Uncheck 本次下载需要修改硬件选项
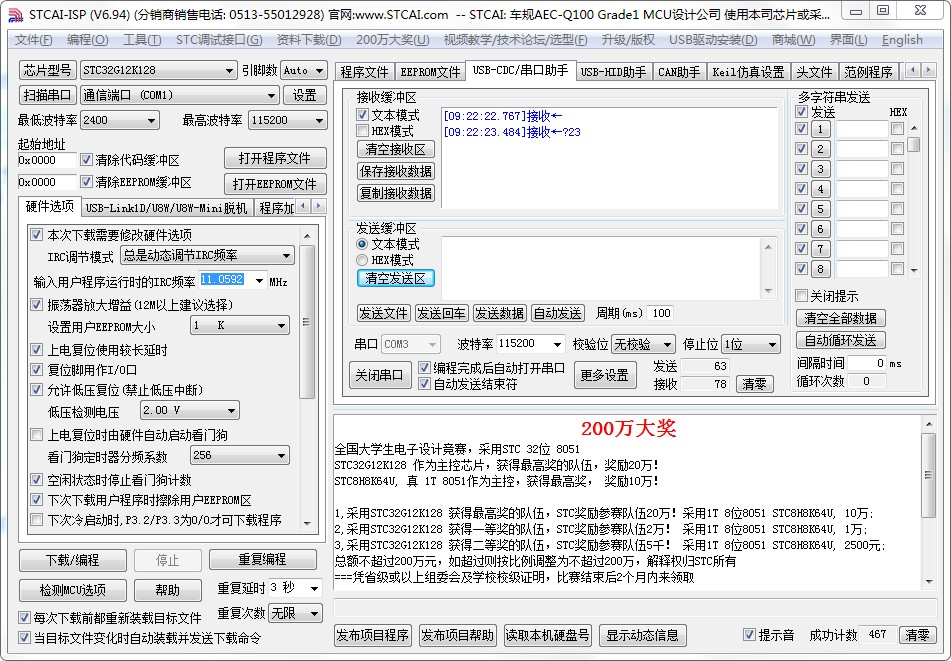This screenshot has height=661, width=951. [x=36, y=235]
